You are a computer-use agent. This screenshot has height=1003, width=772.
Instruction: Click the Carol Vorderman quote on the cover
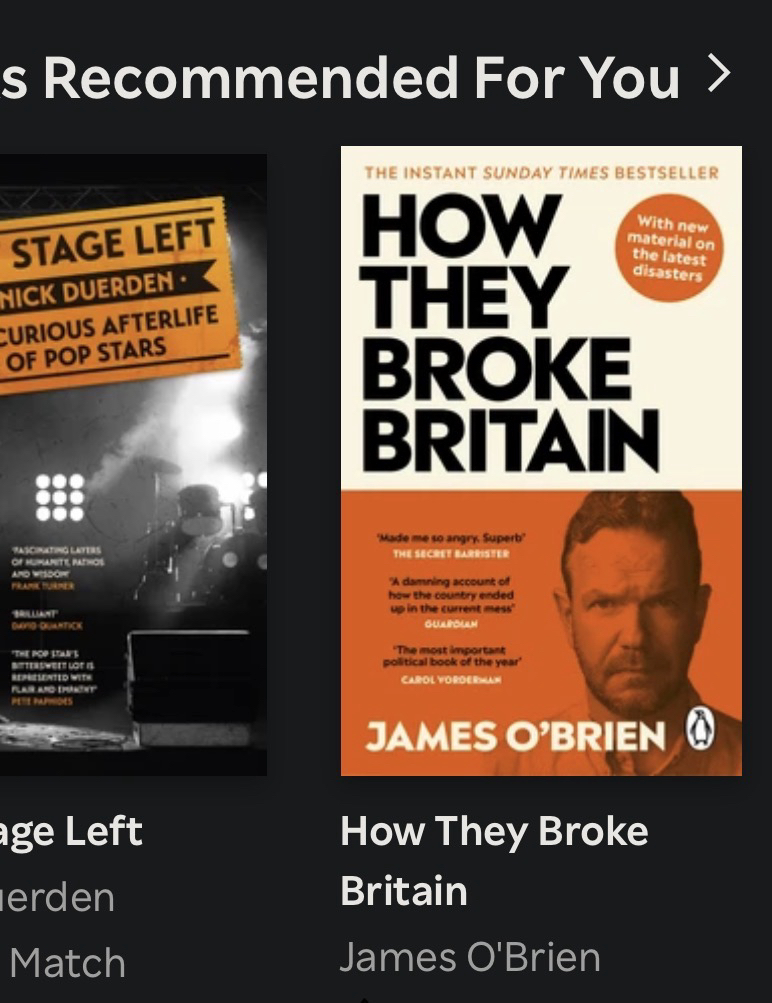[452, 664]
